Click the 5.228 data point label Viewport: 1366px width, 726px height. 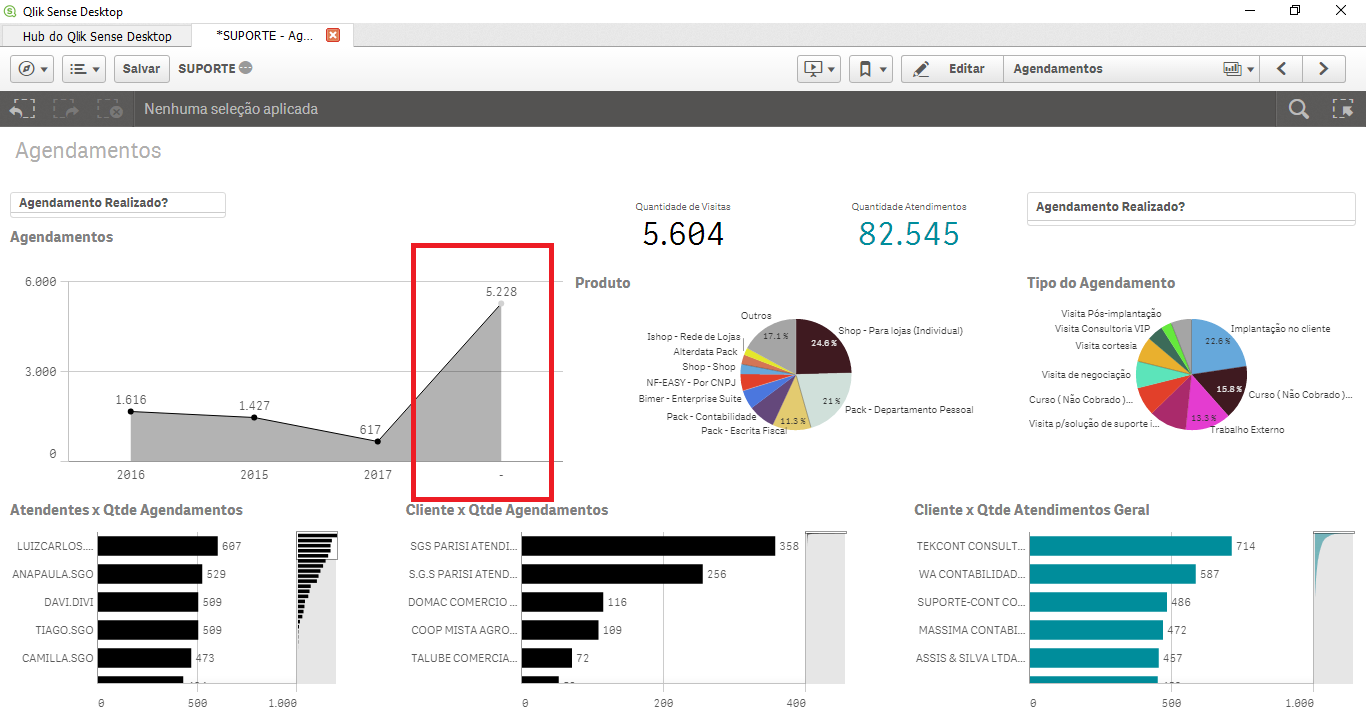pos(501,292)
